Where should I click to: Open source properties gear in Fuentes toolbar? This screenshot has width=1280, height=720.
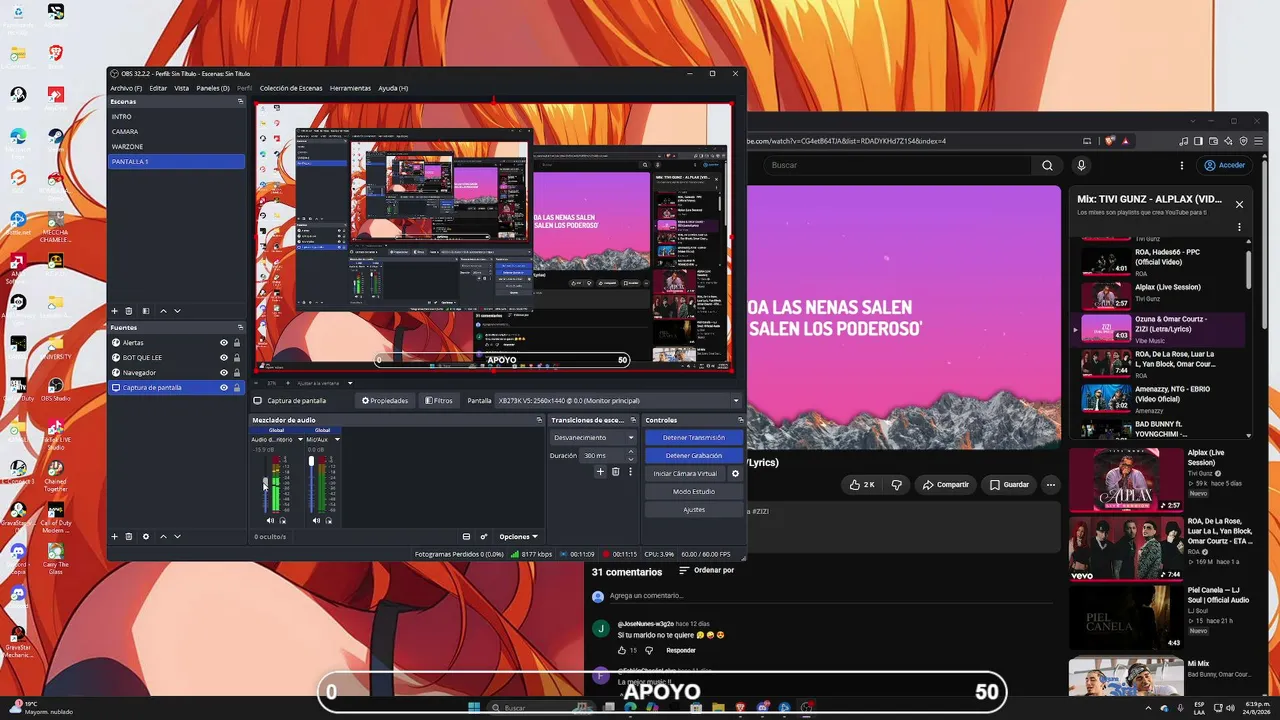(x=146, y=537)
